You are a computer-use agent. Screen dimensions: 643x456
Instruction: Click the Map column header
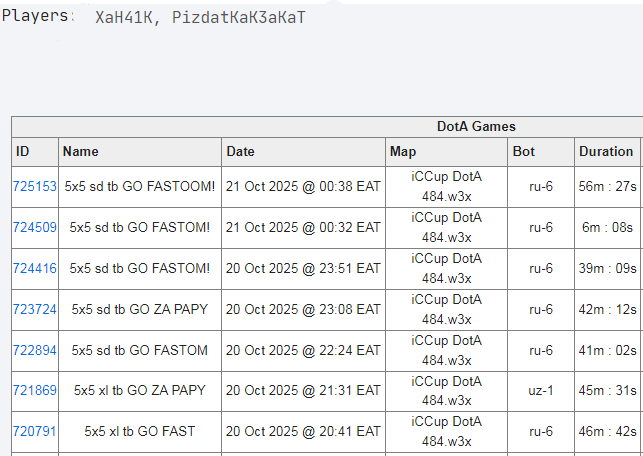[x=403, y=151]
